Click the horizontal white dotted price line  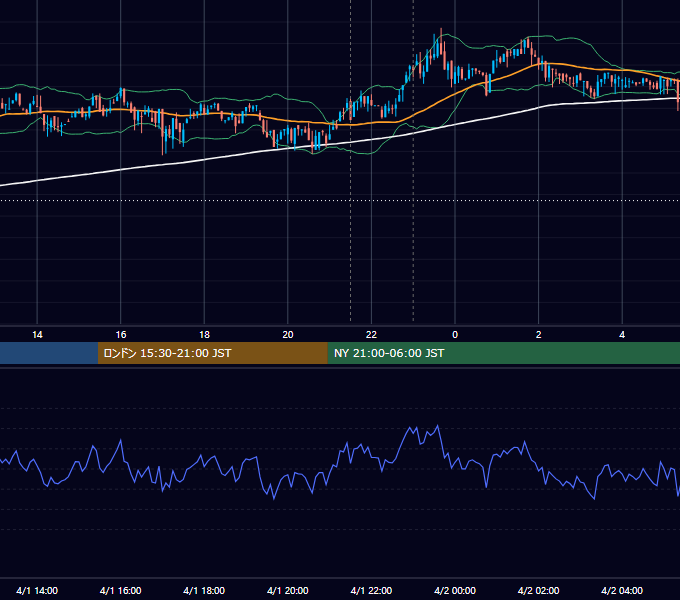(x=340, y=200)
